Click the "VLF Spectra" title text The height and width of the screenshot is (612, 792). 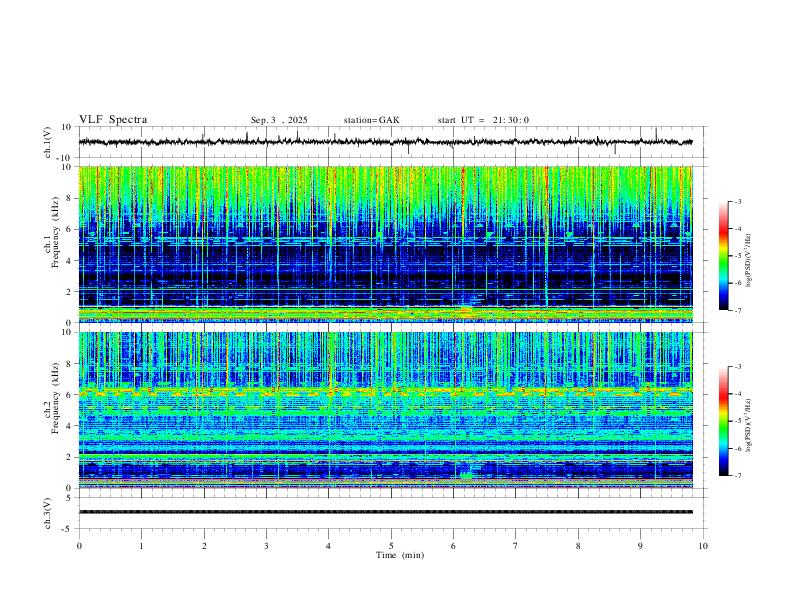point(113,120)
